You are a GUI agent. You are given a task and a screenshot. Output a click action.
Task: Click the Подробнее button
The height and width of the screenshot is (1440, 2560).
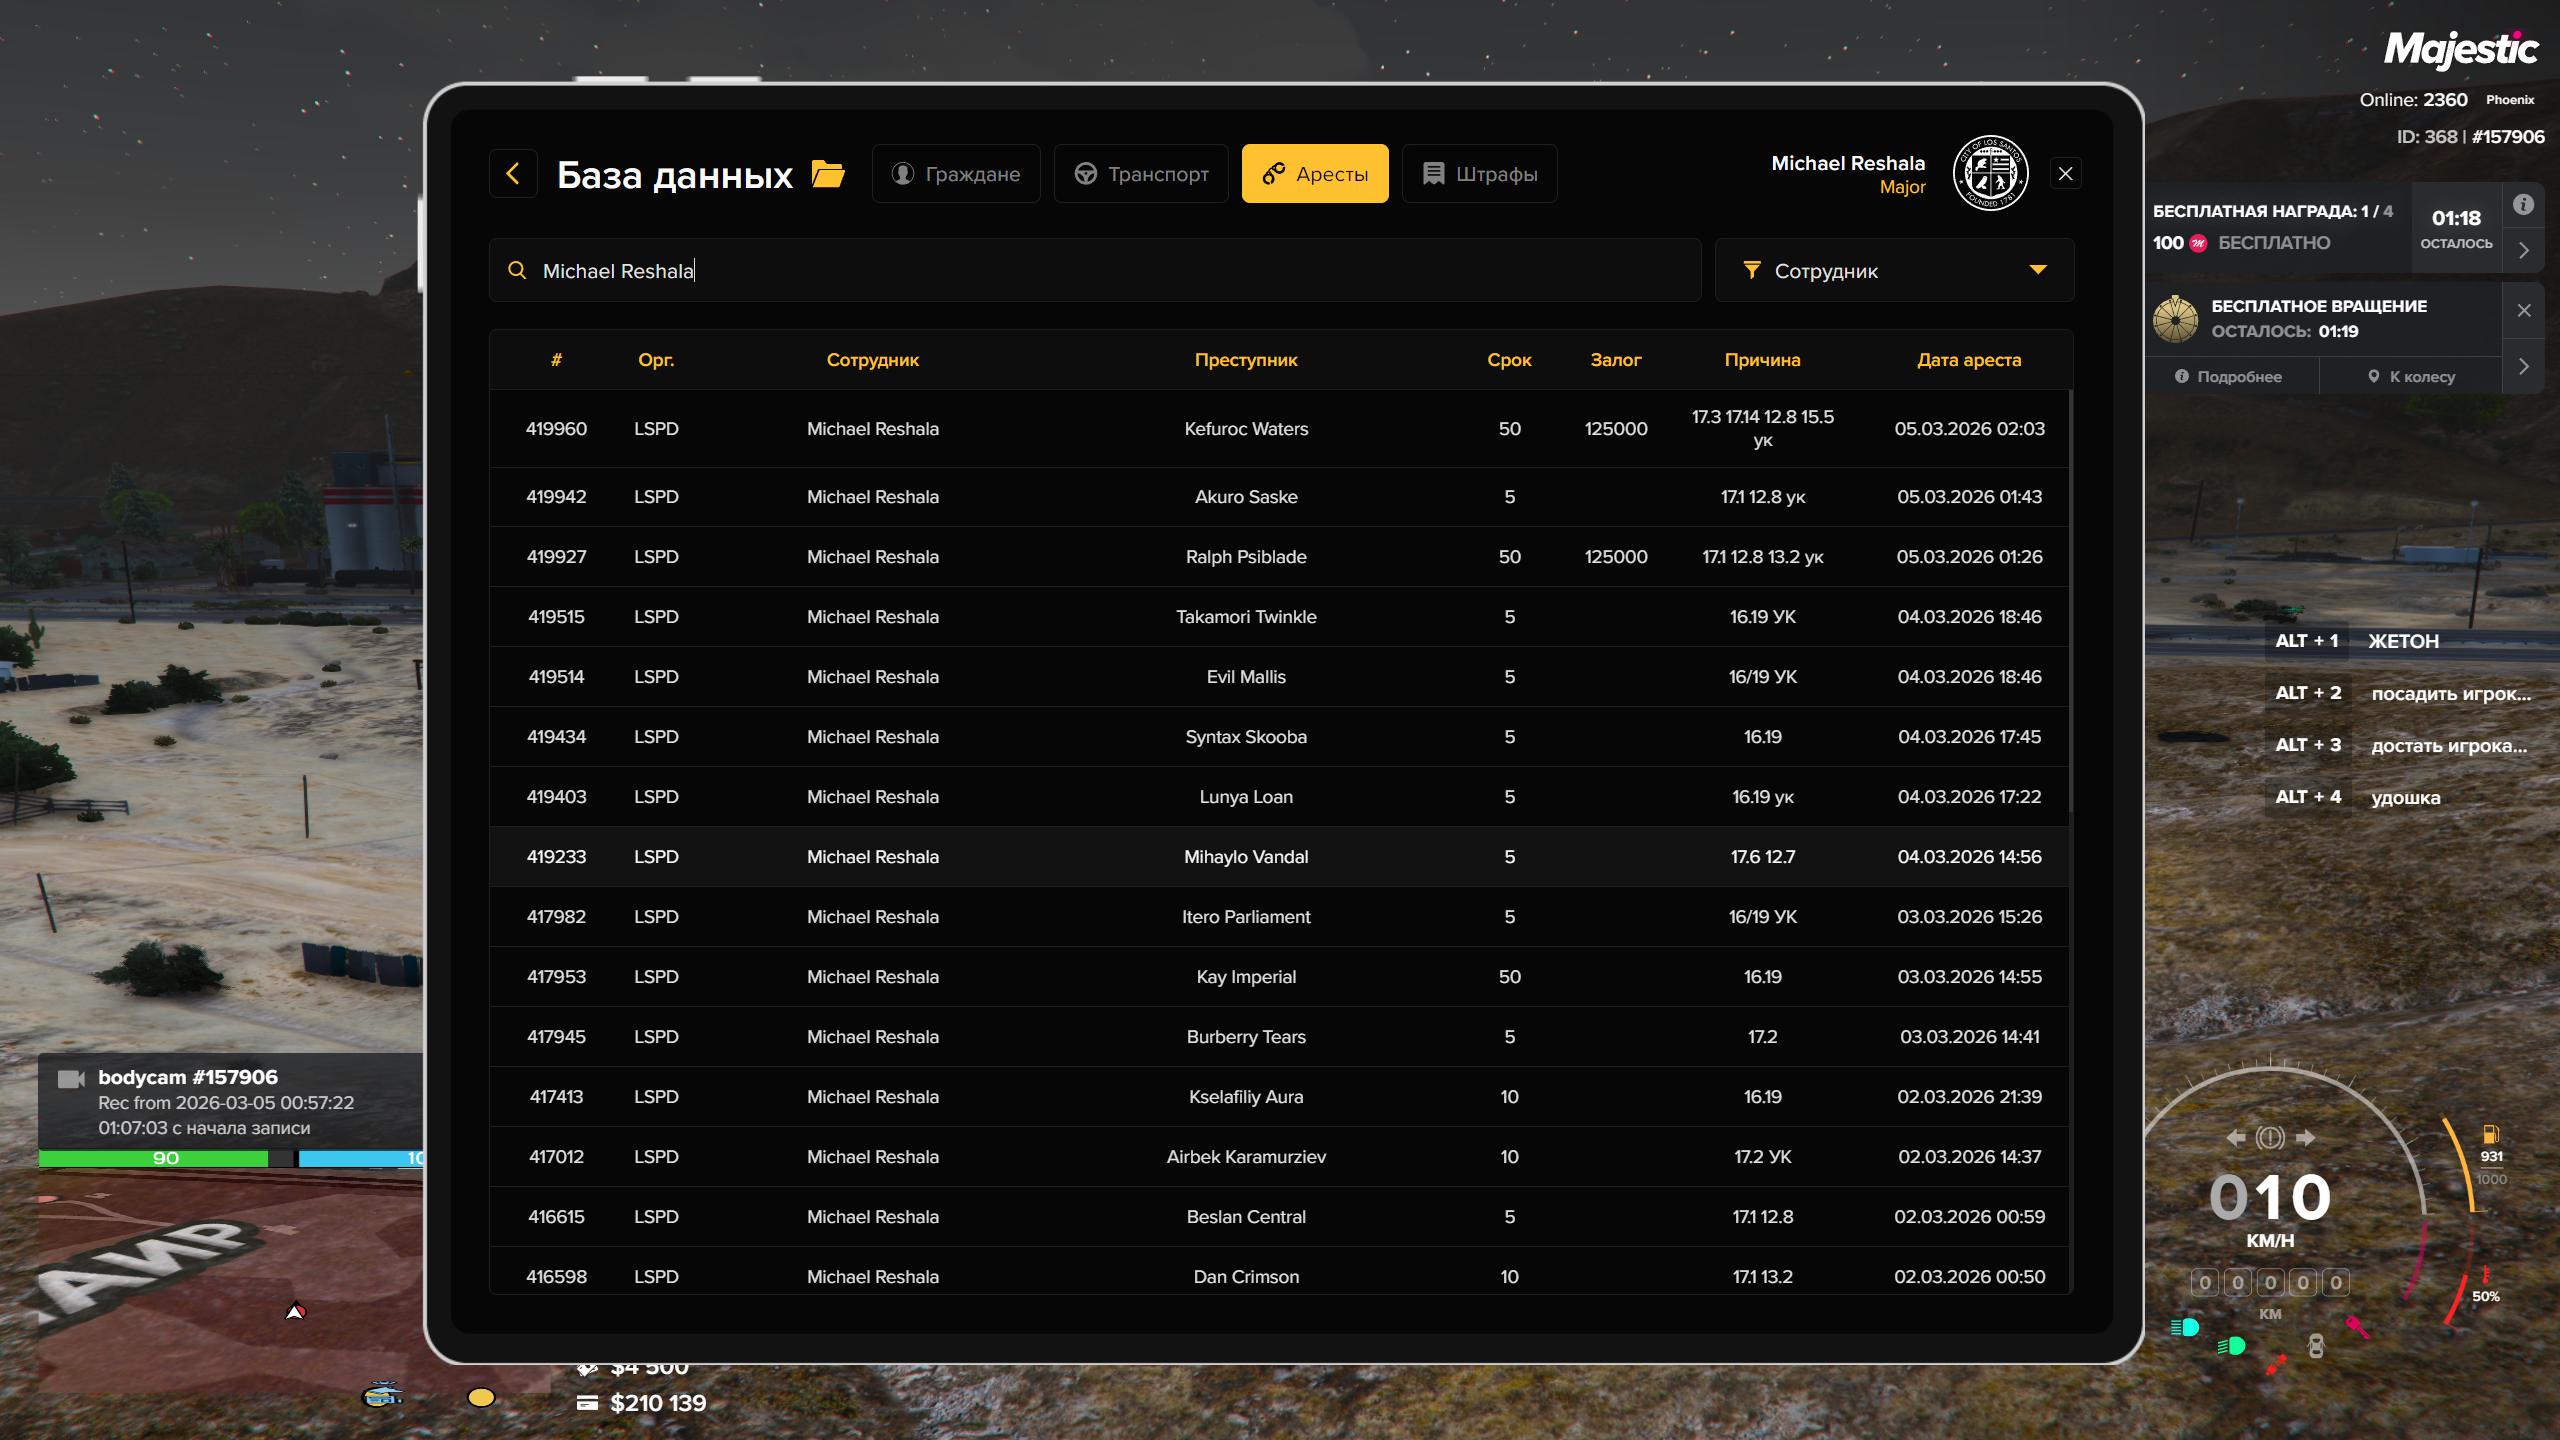[x=2229, y=377]
